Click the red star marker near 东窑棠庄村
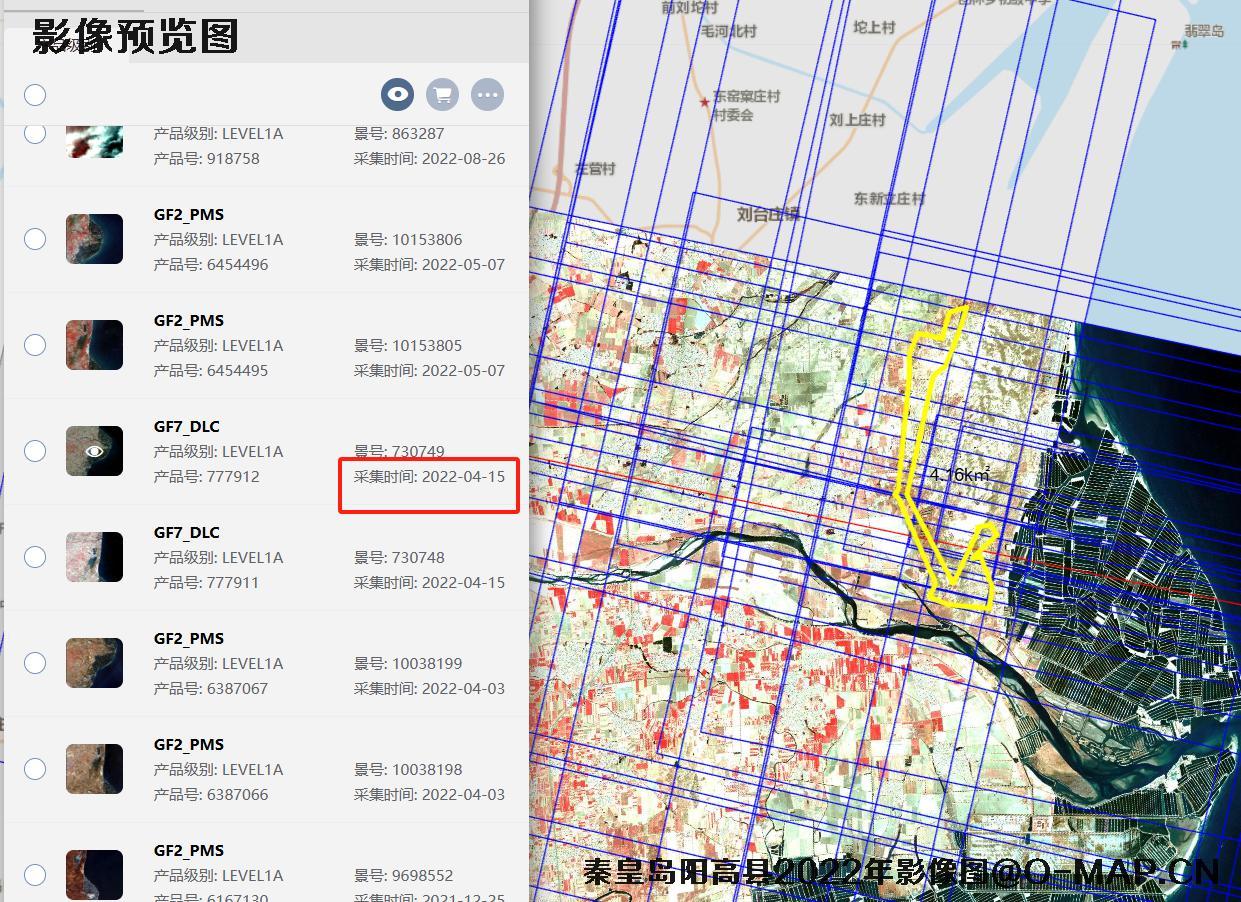Viewport: 1241px width, 902px height. [705, 102]
